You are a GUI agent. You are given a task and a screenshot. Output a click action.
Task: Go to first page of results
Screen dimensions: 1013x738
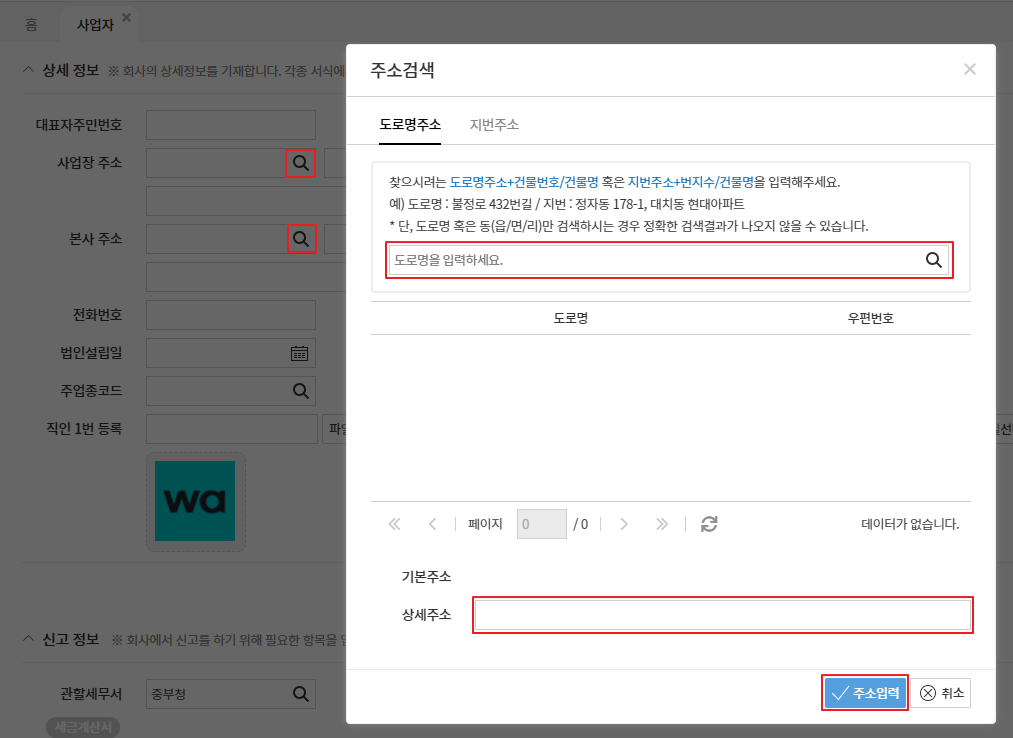394,524
